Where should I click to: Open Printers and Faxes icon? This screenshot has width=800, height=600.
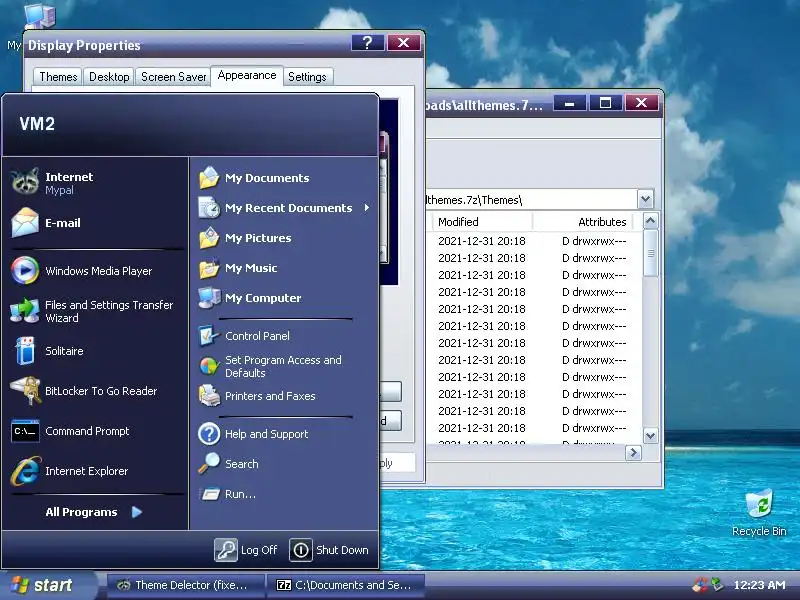pyautogui.click(x=209, y=396)
